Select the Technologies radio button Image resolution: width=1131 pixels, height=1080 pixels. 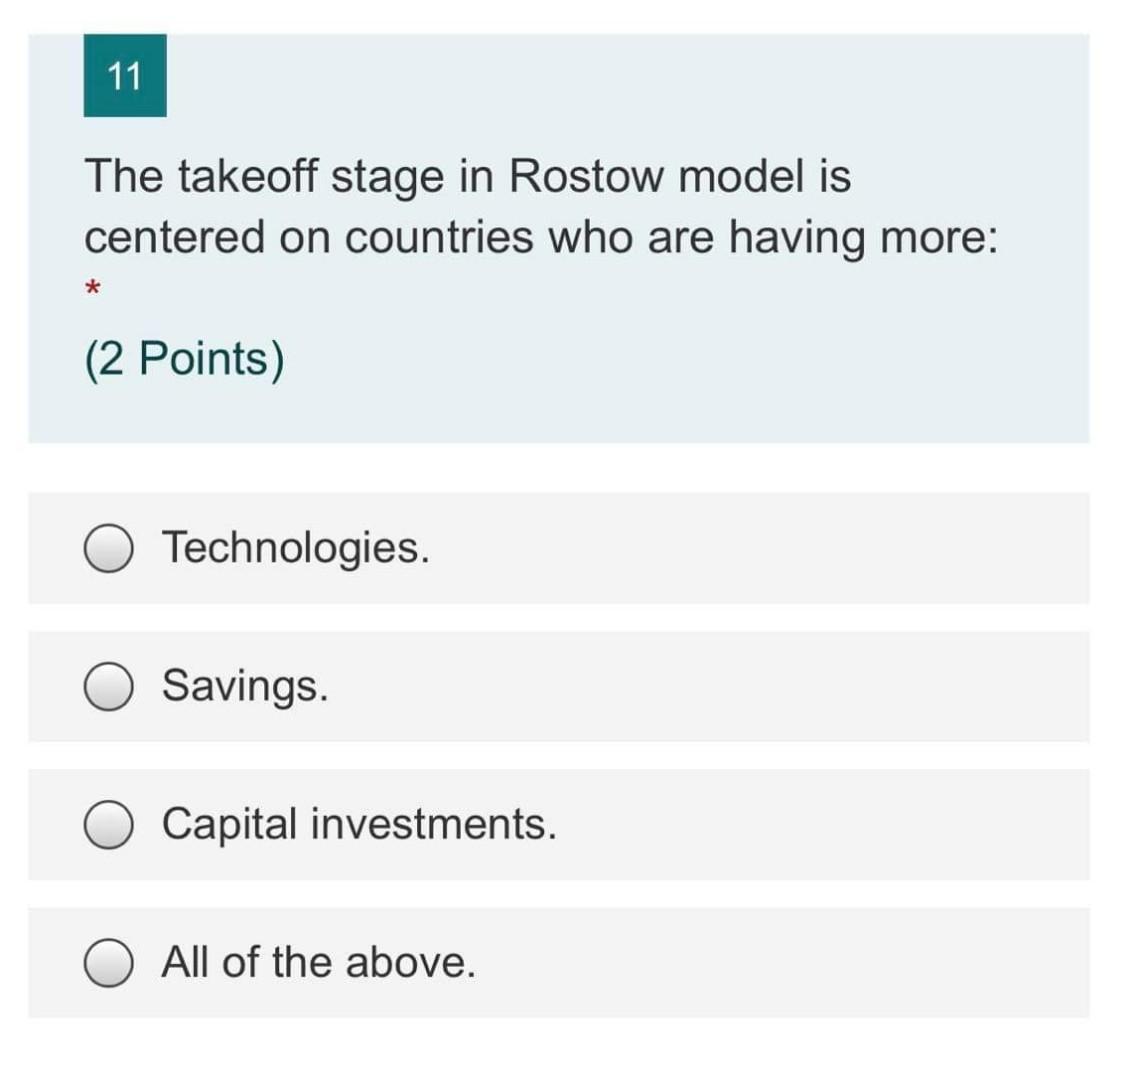pos(107,547)
